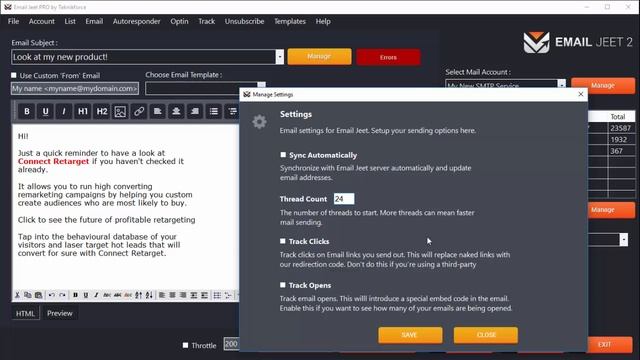This screenshot has width=640, height=360.
Task: Click the red 'Connect Retarget' text in the email body
Action: click(53, 161)
